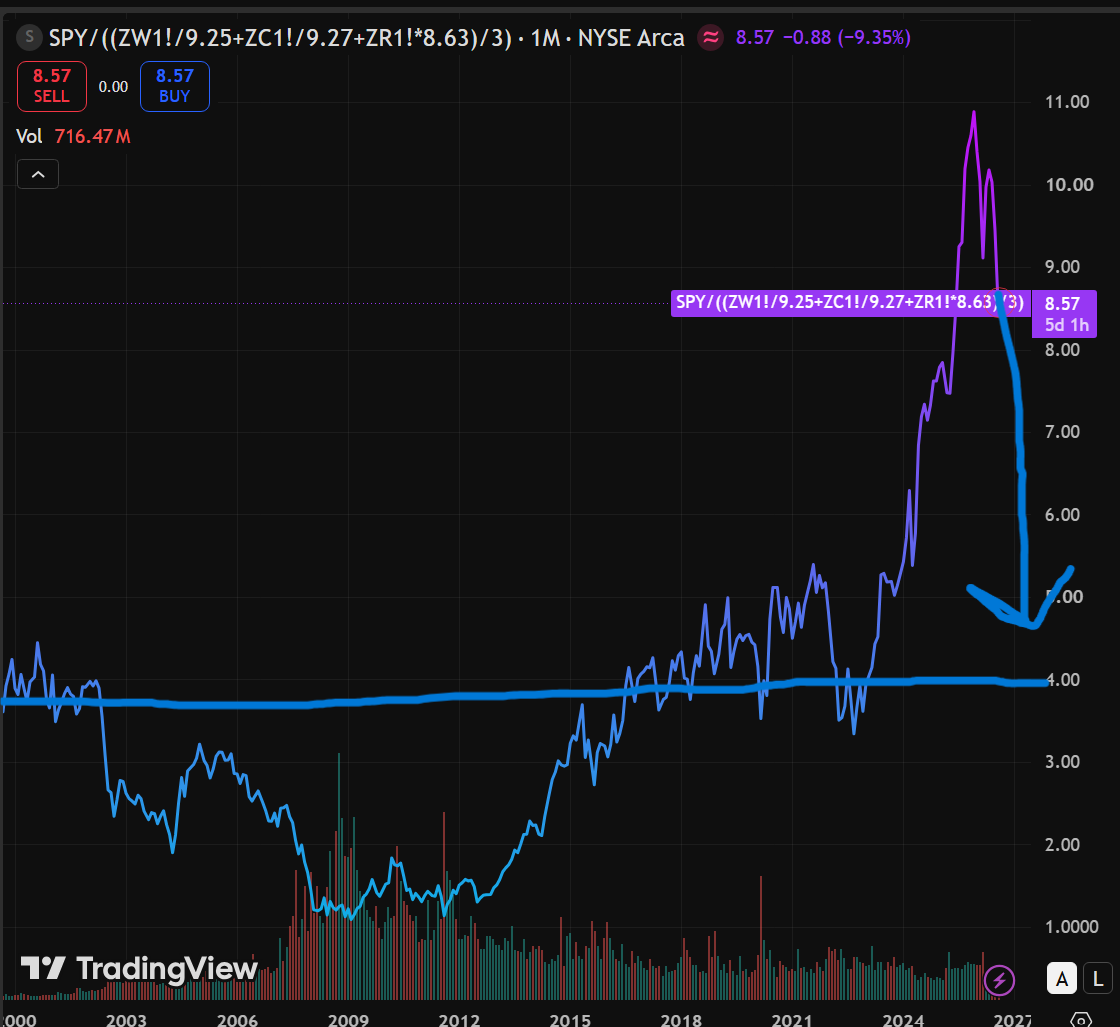Click the 2024 time axis label

[903, 1019]
